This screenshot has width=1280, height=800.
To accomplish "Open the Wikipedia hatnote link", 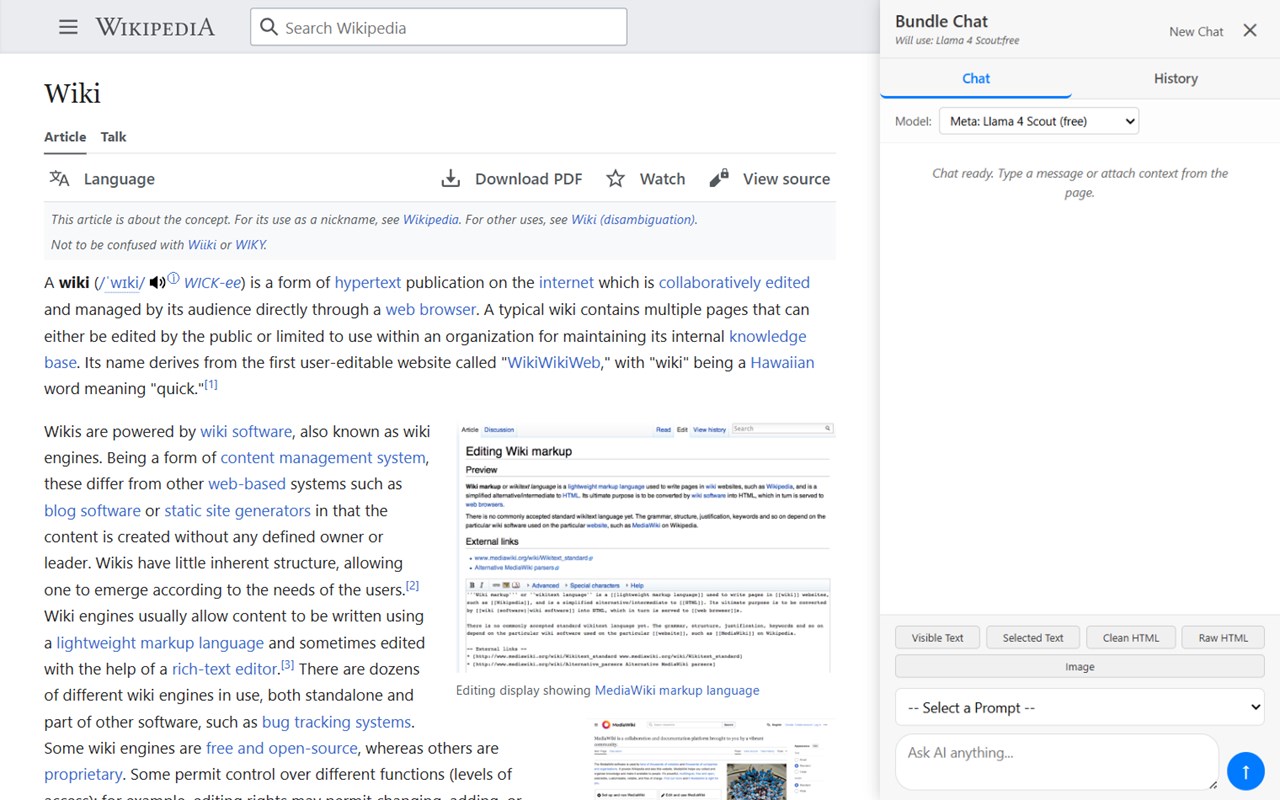I will point(431,219).
